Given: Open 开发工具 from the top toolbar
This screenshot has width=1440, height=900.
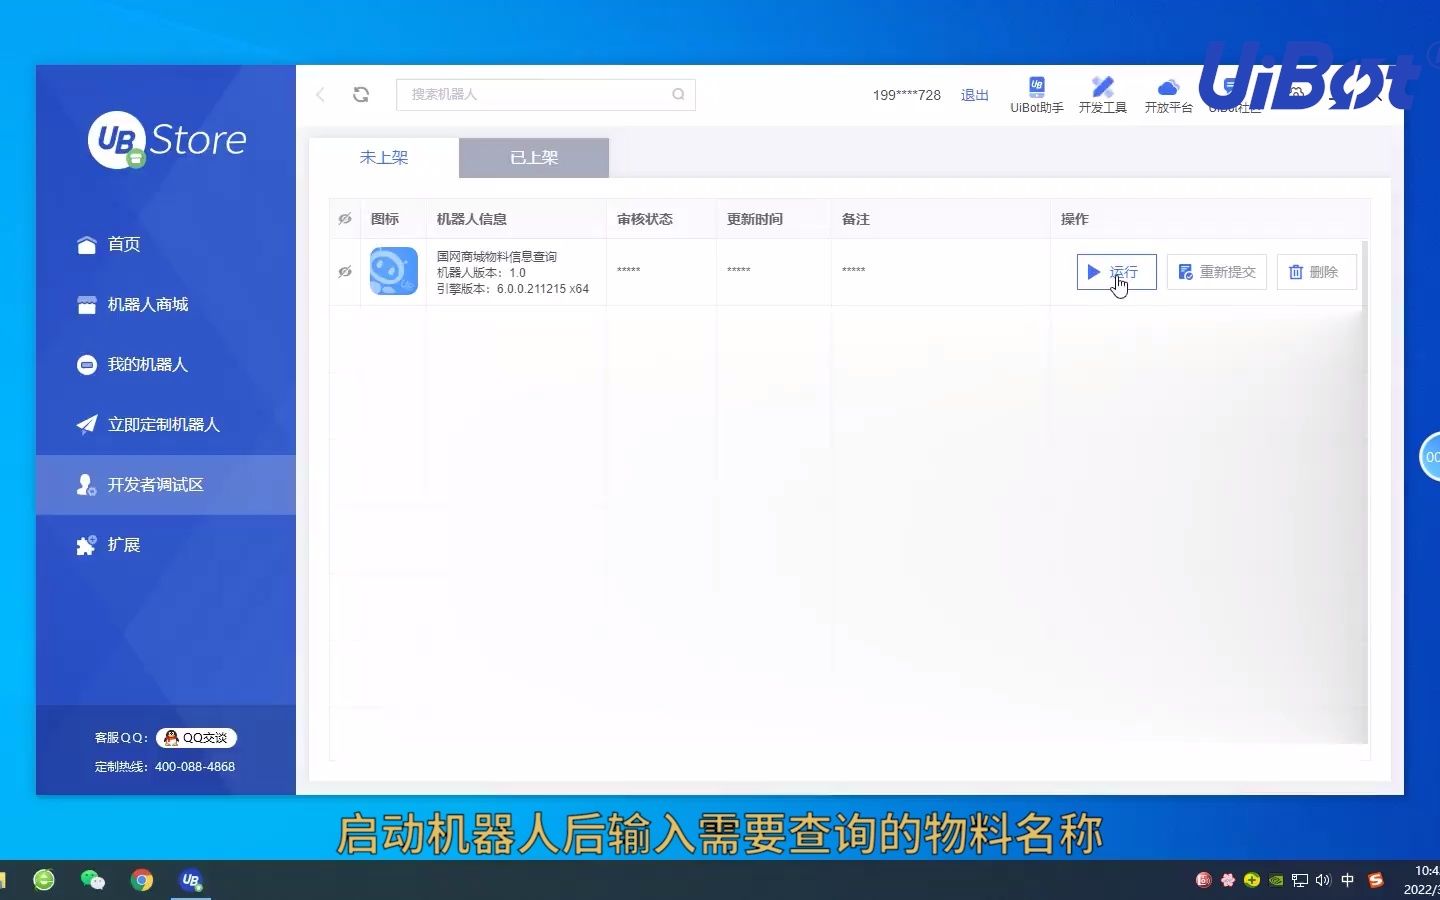Looking at the screenshot, I should coord(1103,95).
